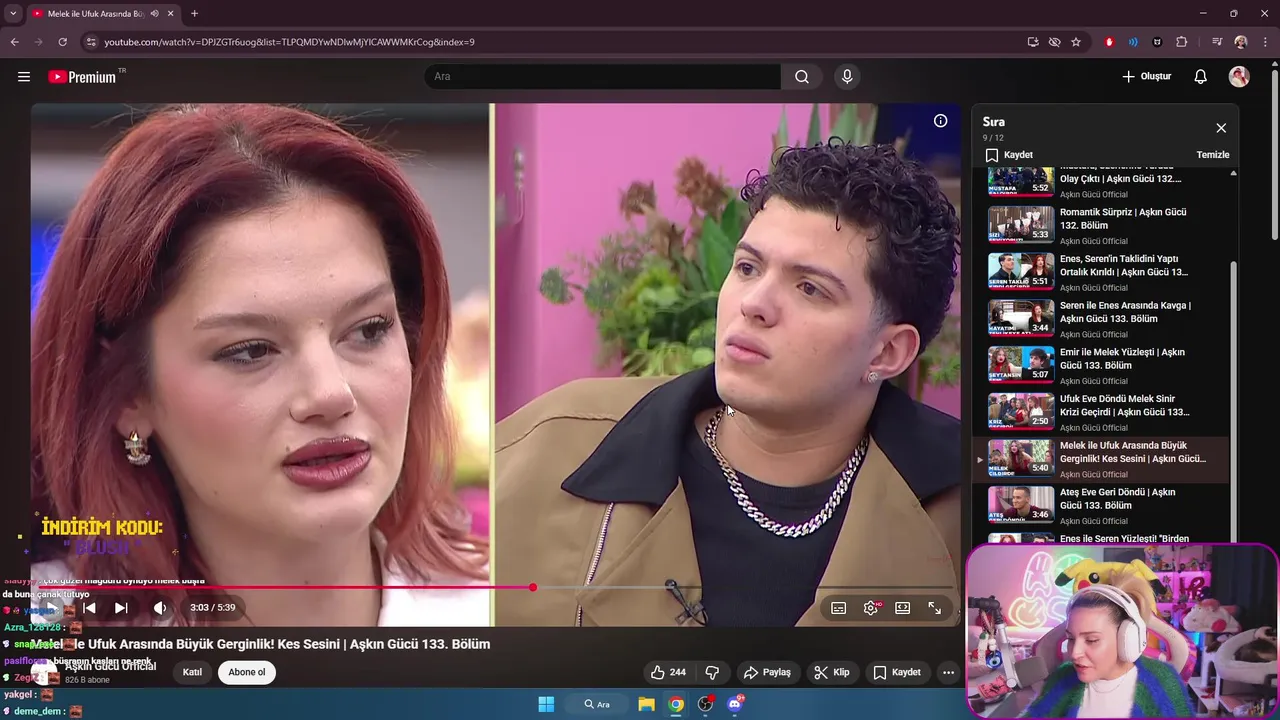1280x720 pixels.
Task: Save video with Kaydet below player
Action: [x=897, y=672]
